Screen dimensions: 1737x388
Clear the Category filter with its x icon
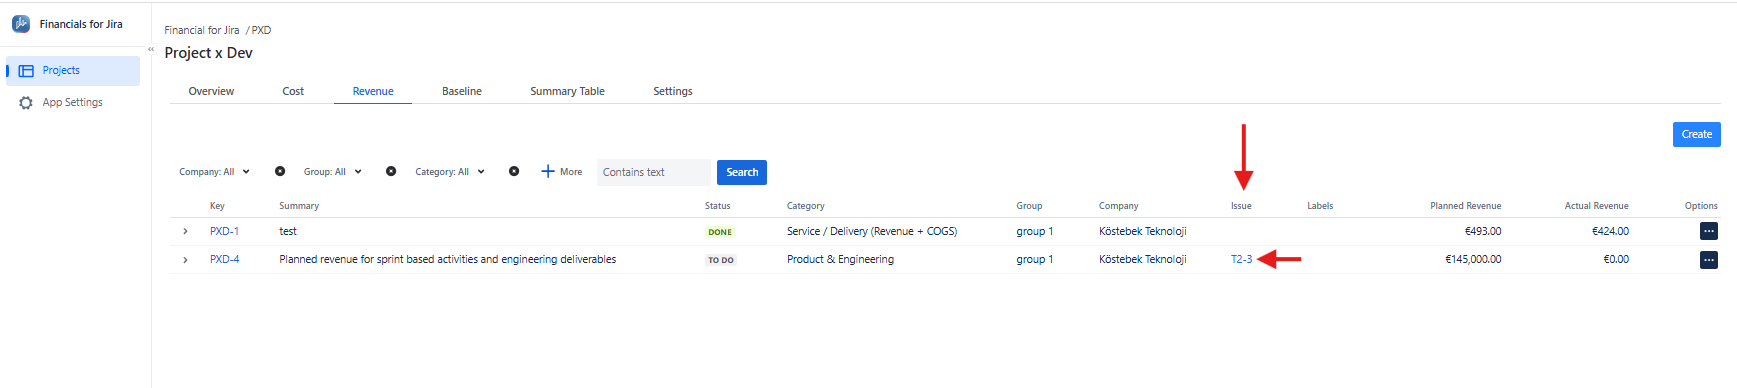point(514,172)
